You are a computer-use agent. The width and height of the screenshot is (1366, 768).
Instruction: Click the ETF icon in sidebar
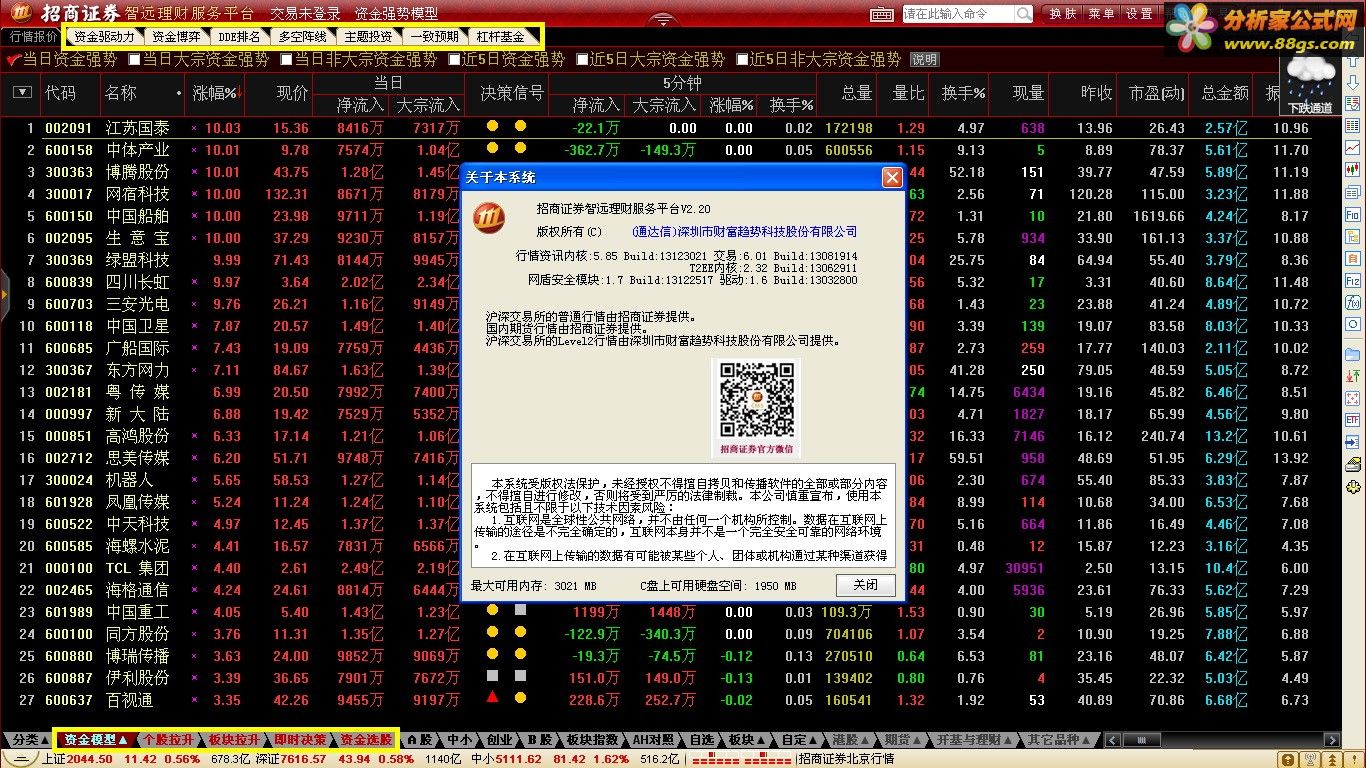coord(1353,420)
